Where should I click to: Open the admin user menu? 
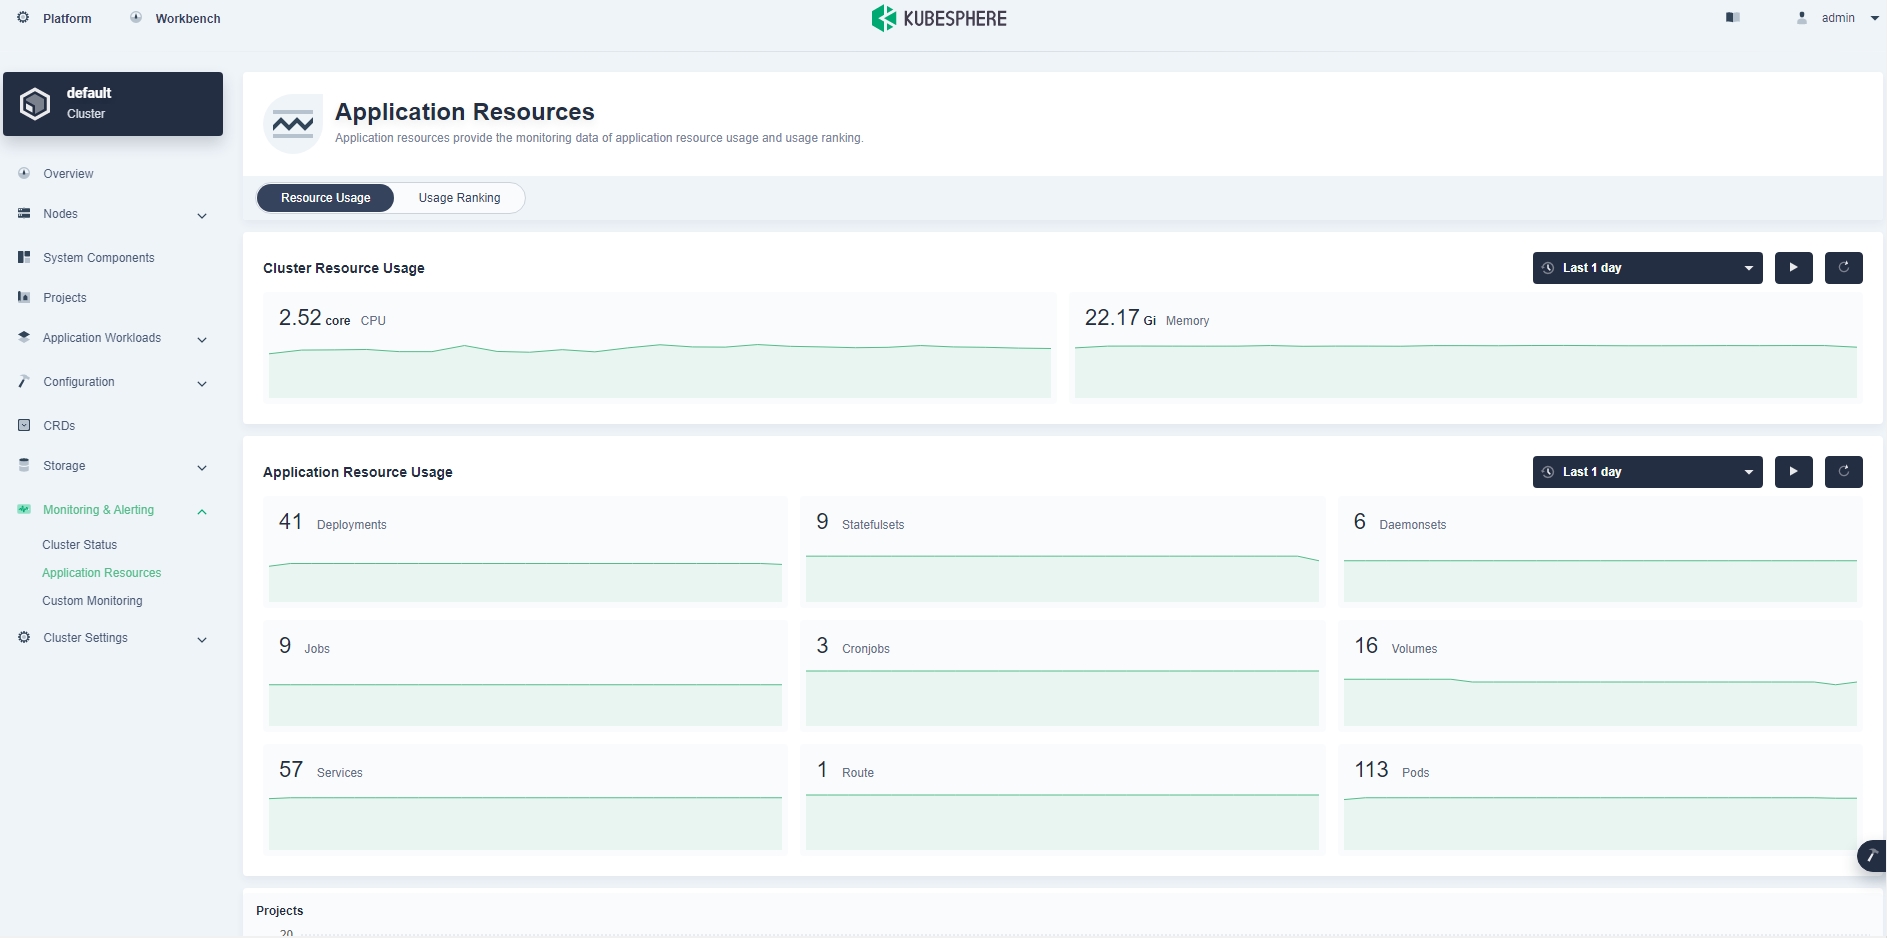pyautogui.click(x=1838, y=18)
